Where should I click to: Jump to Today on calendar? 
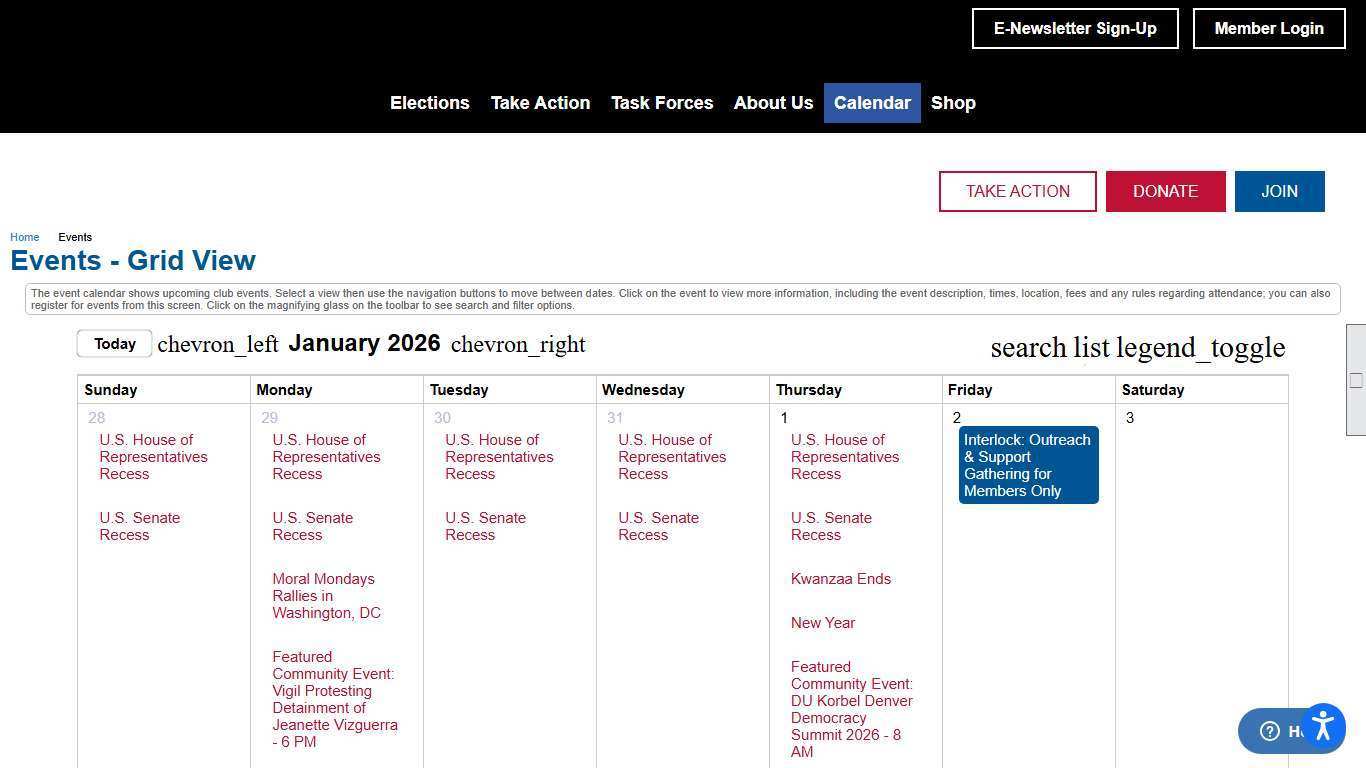coord(115,344)
